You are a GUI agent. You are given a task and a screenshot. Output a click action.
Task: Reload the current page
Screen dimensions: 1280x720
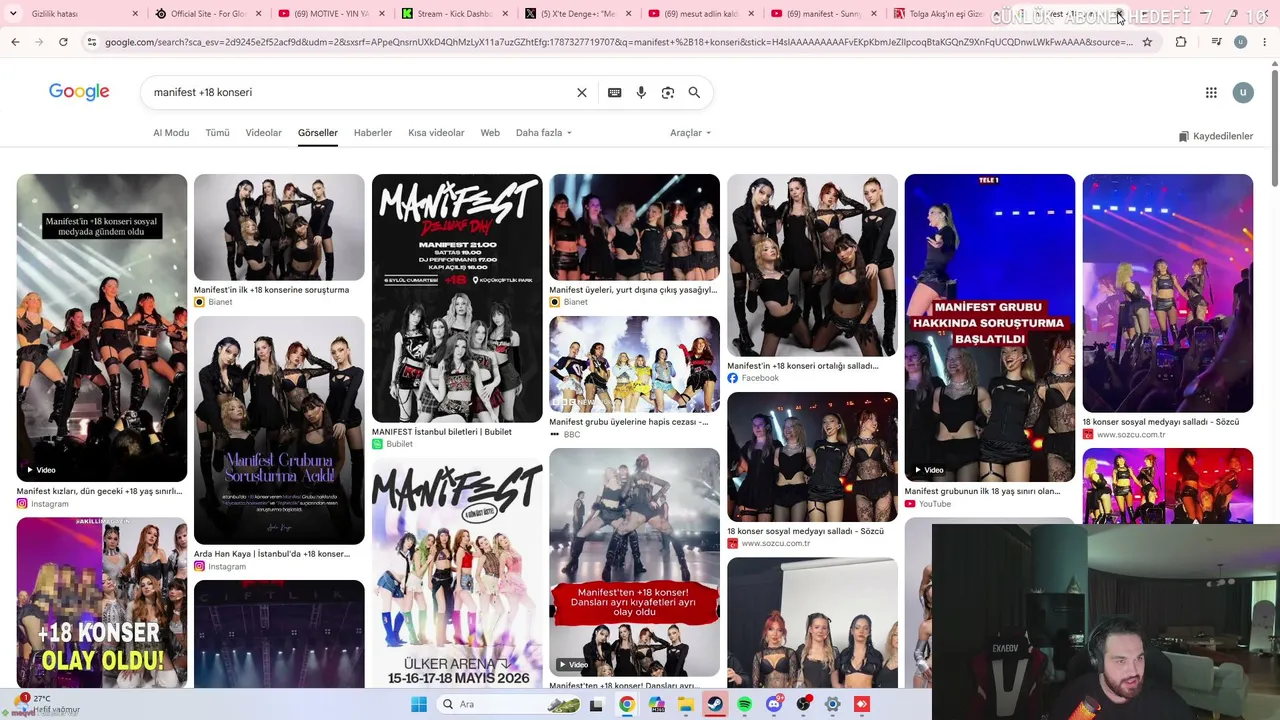point(63,42)
